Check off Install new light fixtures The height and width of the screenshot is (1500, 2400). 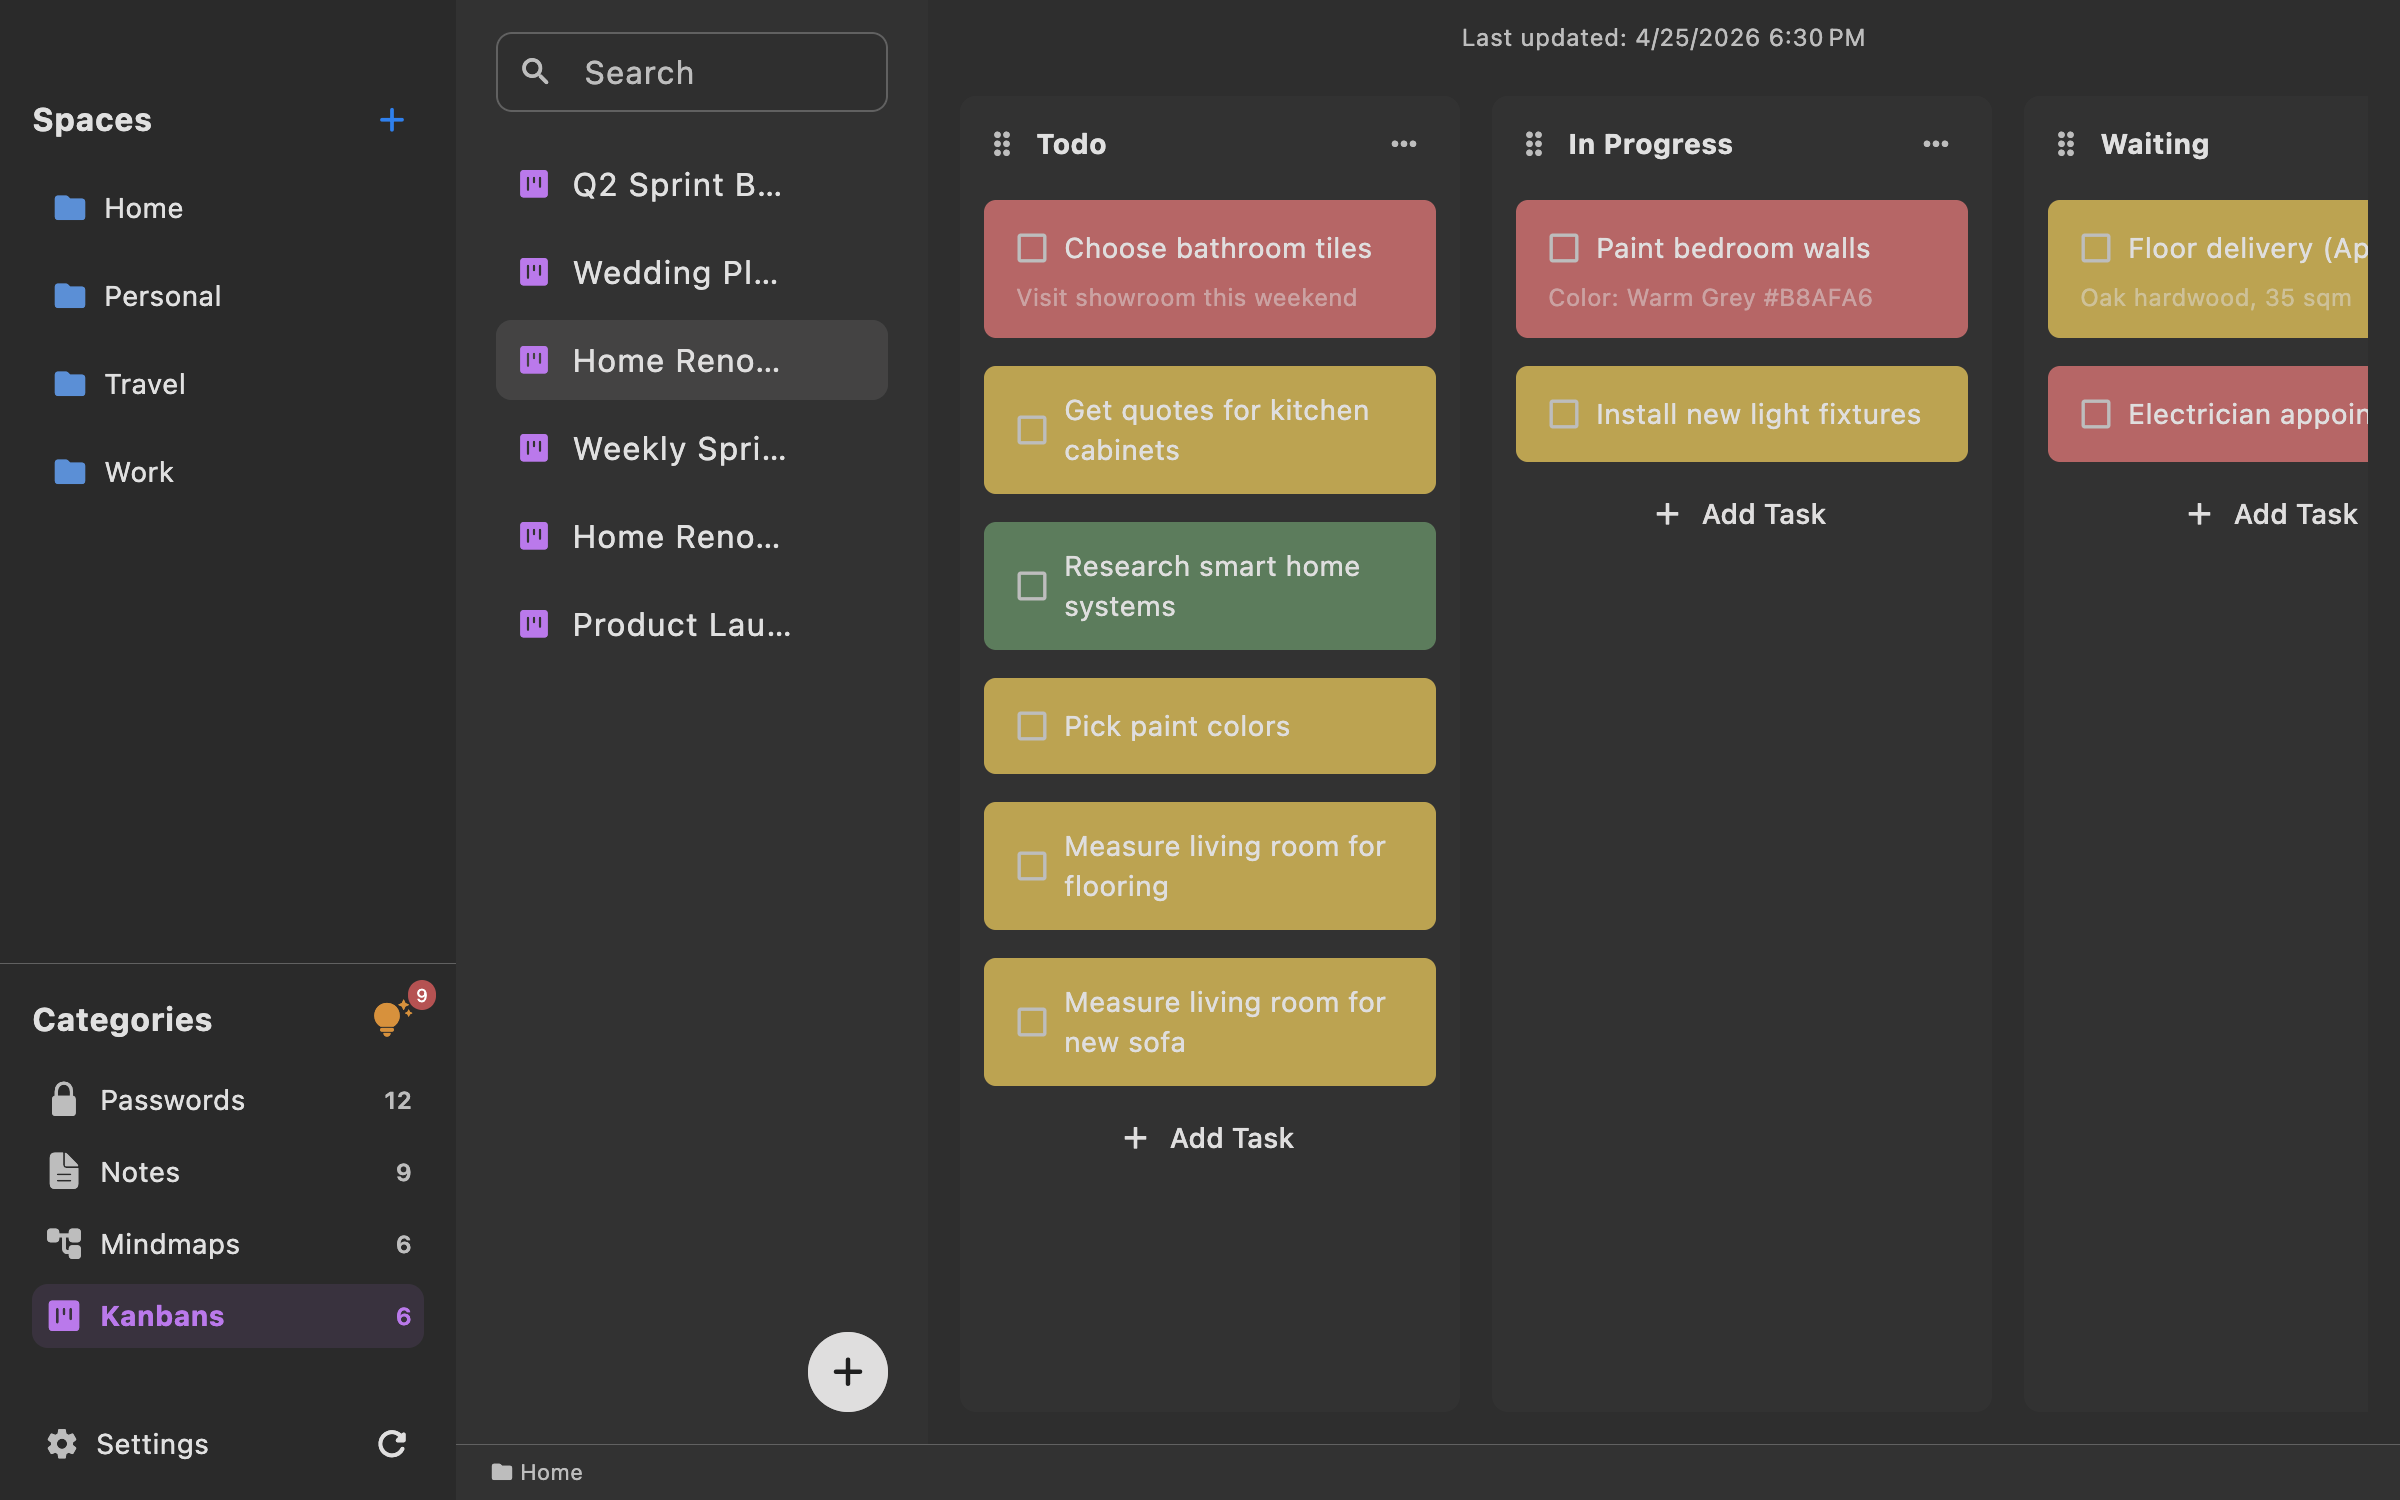click(x=1563, y=414)
